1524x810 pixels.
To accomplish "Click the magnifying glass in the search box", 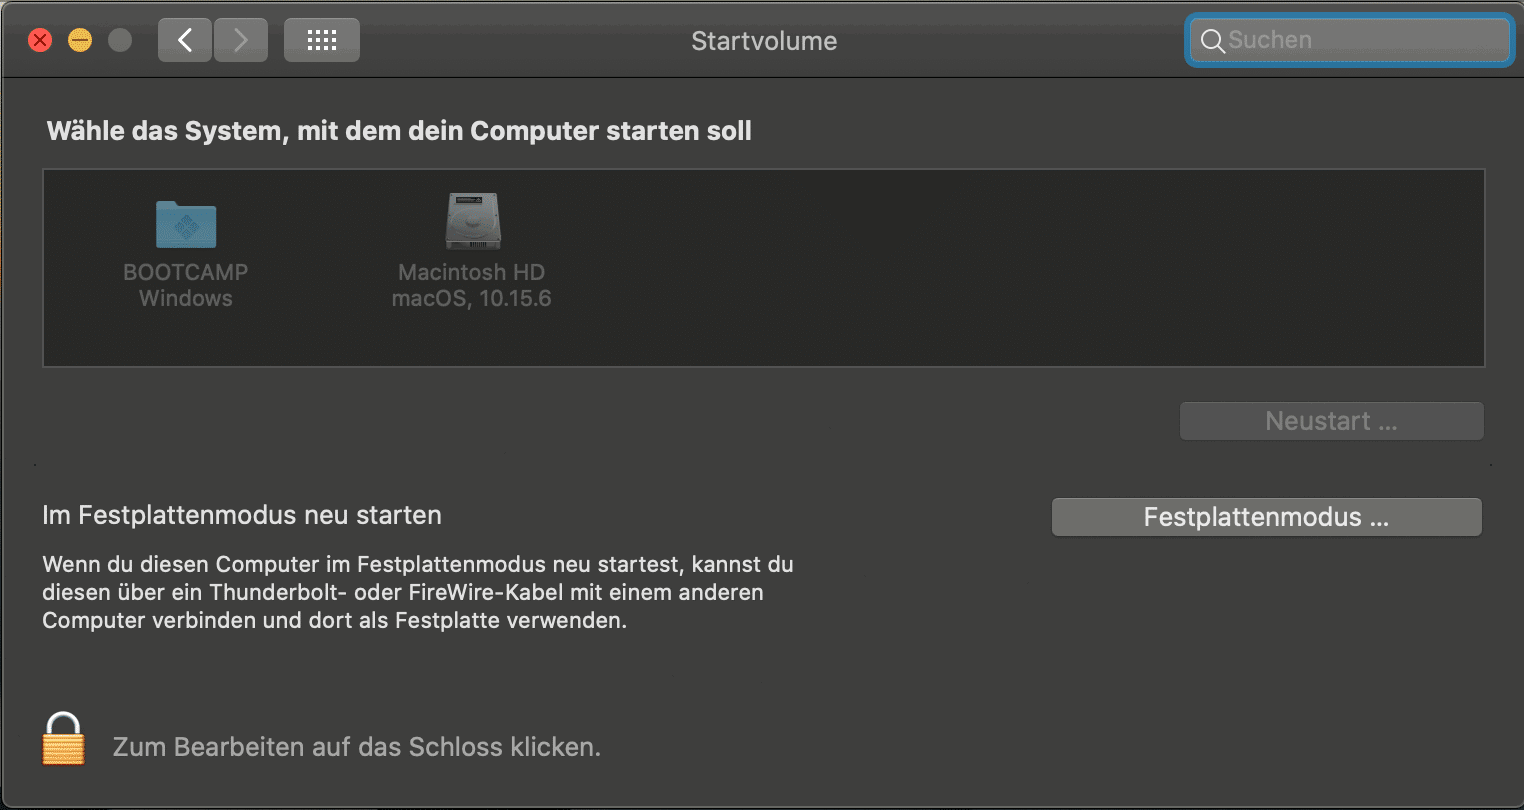I will point(1212,41).
